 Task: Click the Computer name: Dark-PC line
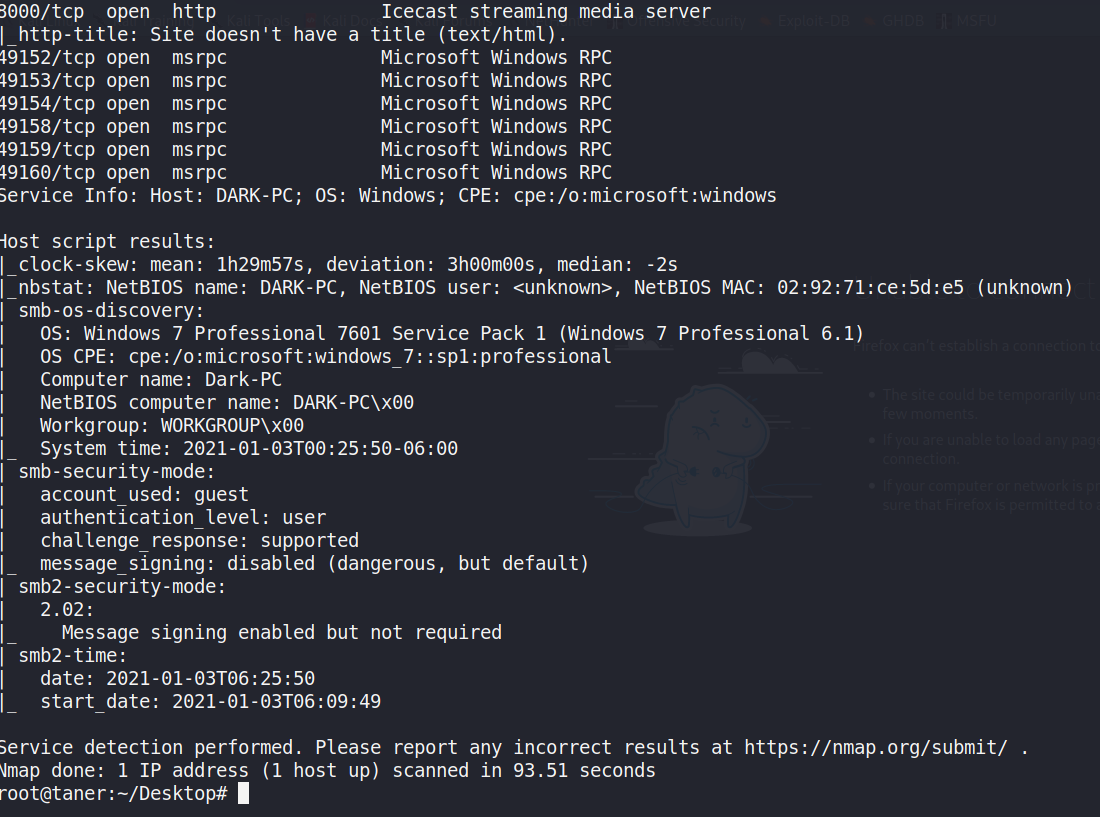click(161, 379)
